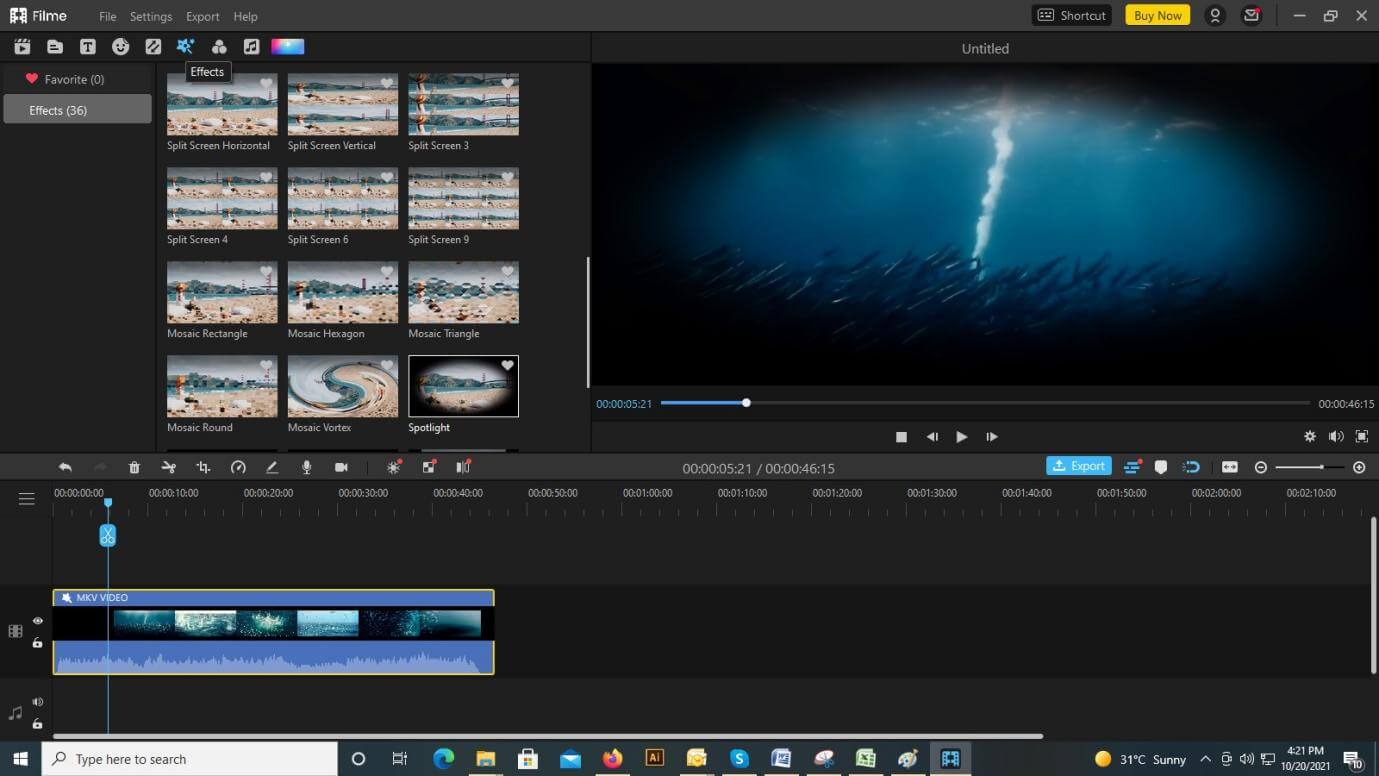Viewport: 1379px width, 776px height.
Task: Open the Transitions icon in top toolbar
Action: point(153,46)
